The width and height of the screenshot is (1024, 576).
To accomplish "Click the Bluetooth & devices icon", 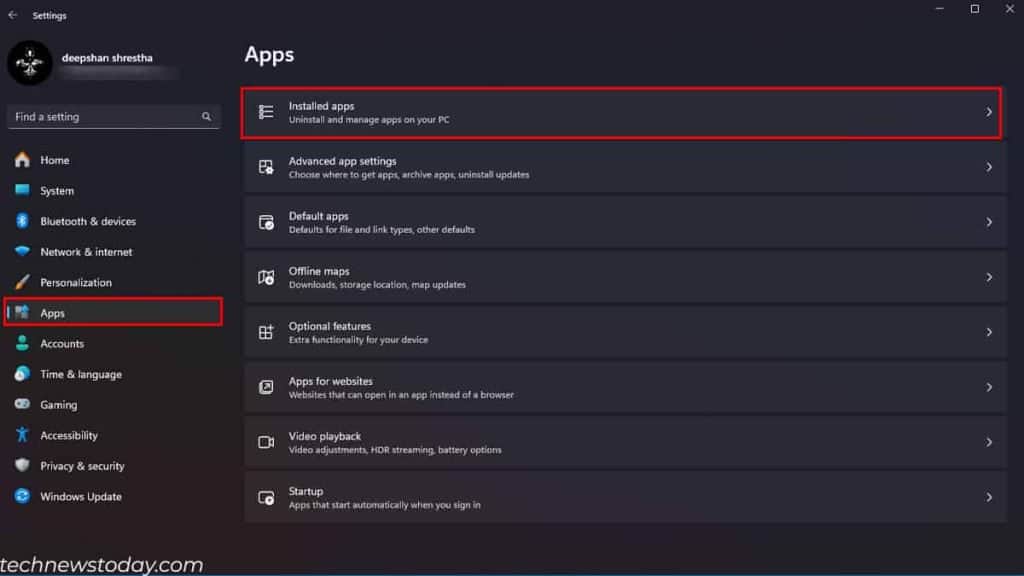I will pyautogui.click(x=22, y=221).
